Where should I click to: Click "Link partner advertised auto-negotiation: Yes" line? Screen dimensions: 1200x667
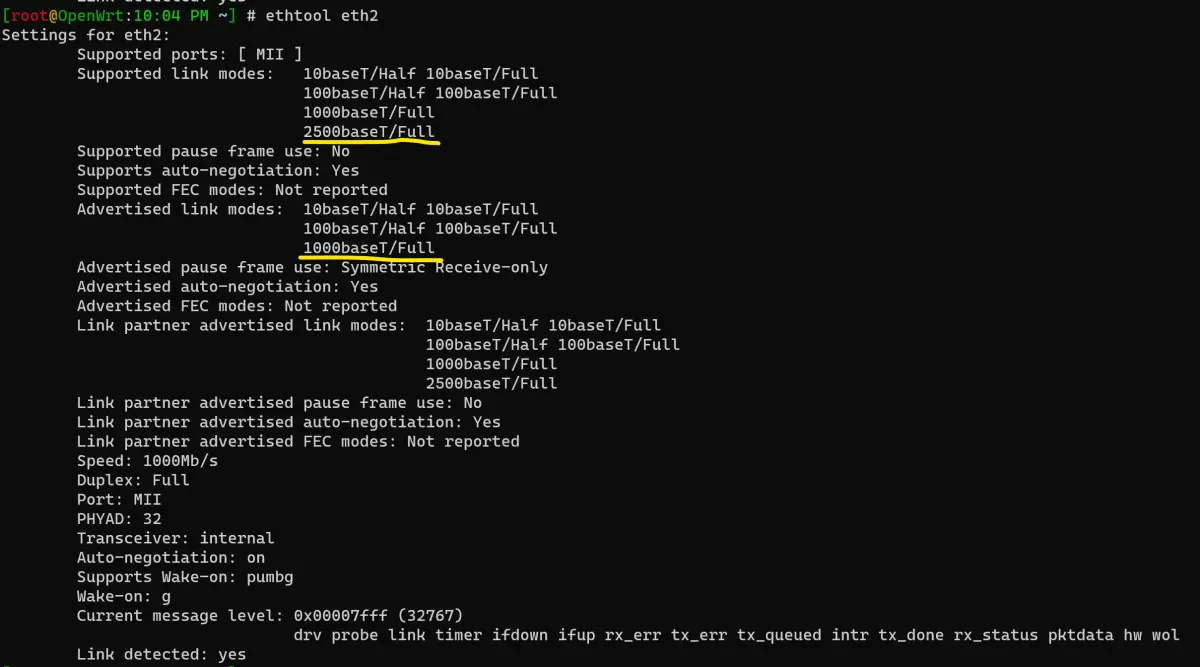point(288,422)
